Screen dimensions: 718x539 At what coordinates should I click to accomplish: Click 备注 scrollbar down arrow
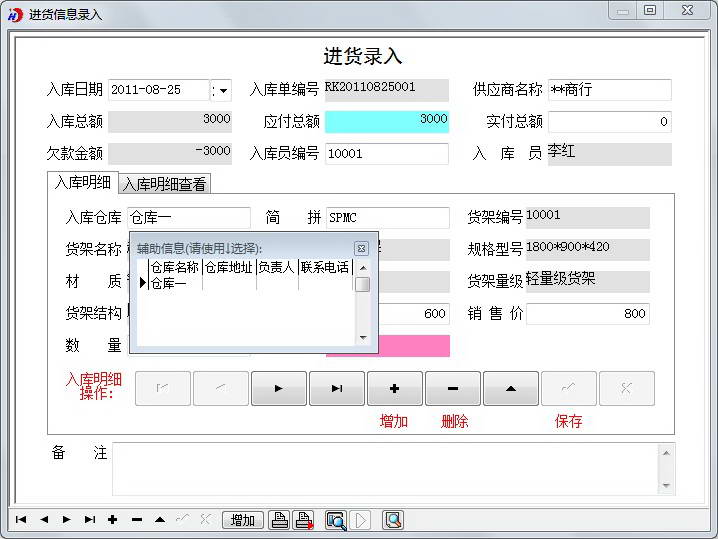(x=666, y=485)
